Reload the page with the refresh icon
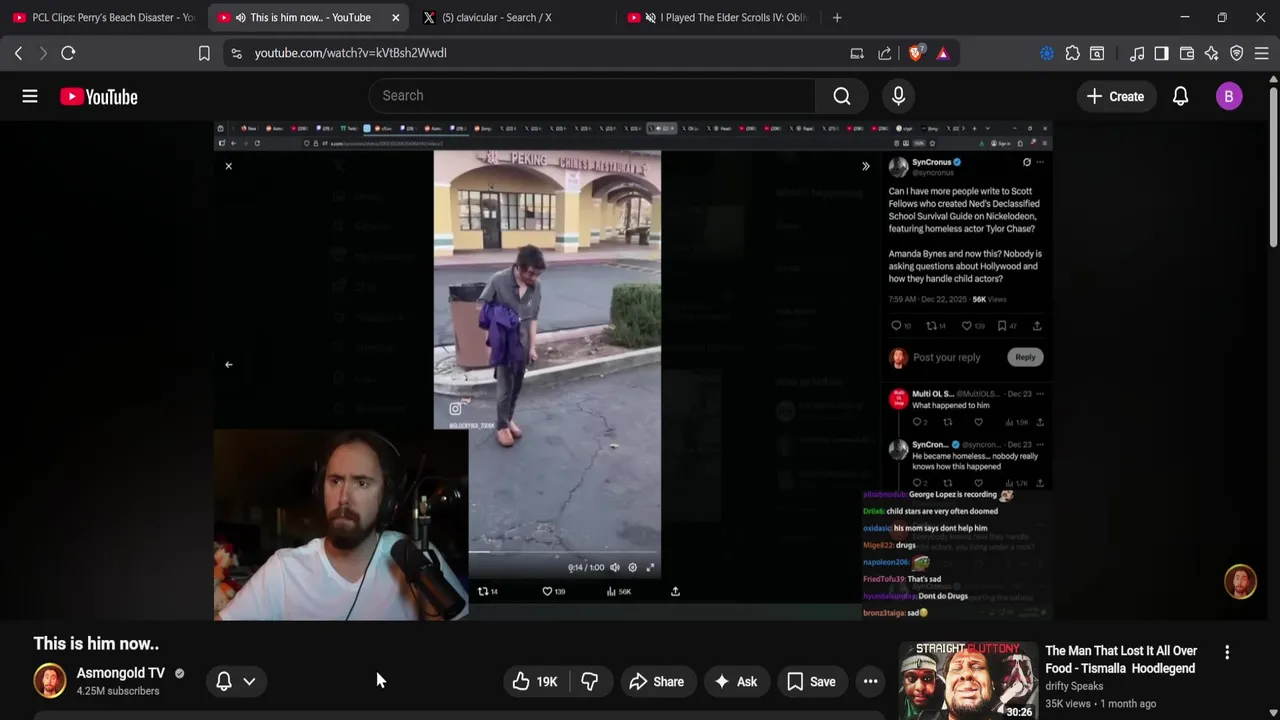 click(x=68, y=53)
